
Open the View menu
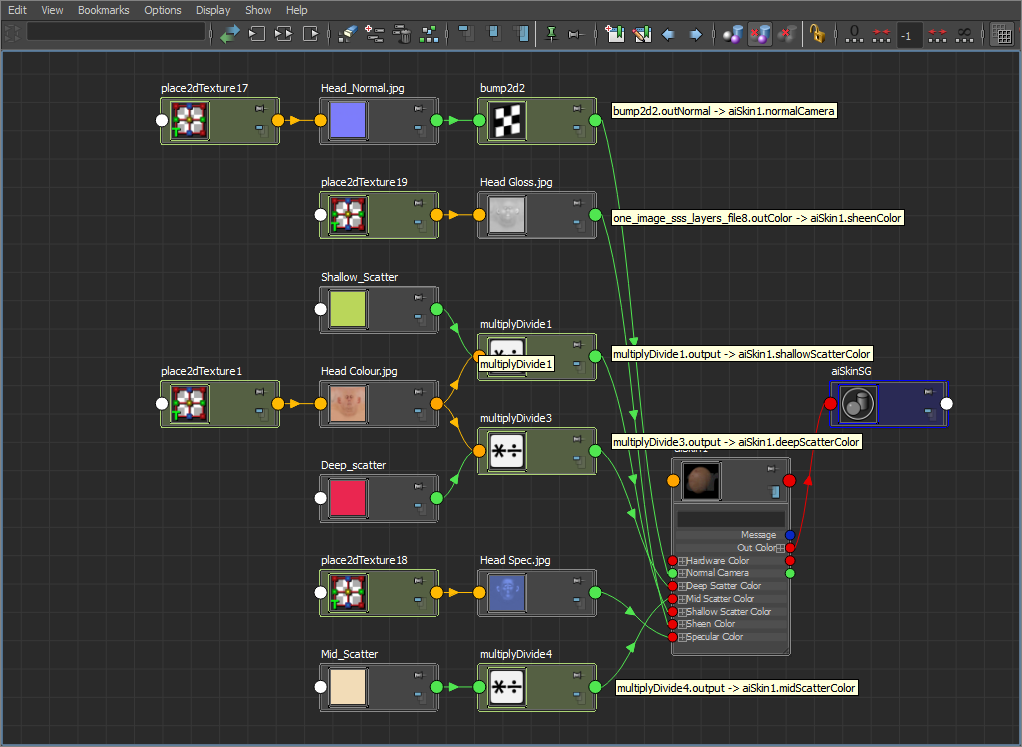click(52, 10)
